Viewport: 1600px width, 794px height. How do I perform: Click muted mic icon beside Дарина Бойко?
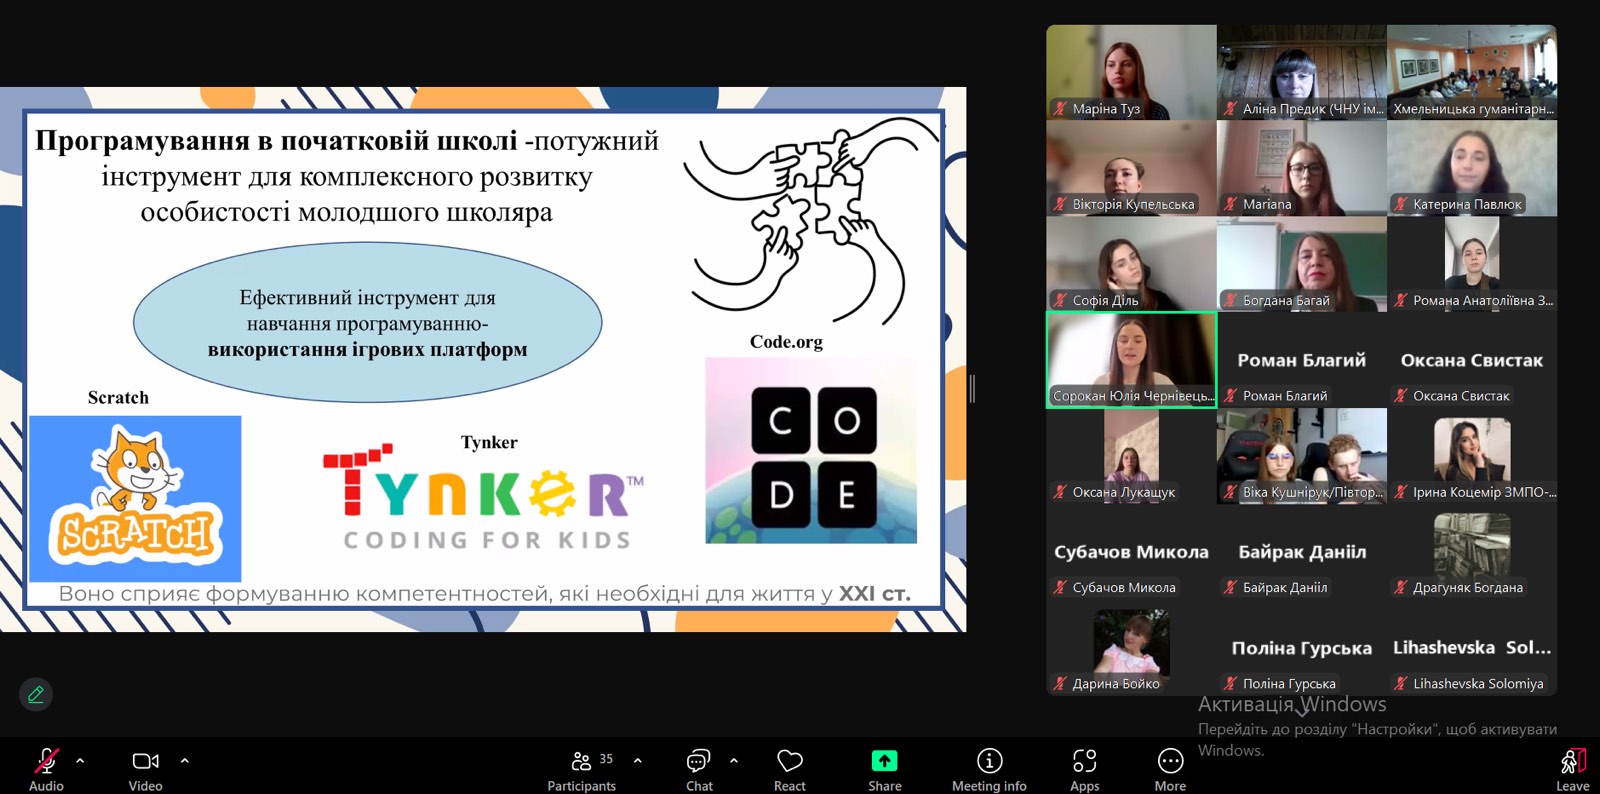(x=1060, y=684)
